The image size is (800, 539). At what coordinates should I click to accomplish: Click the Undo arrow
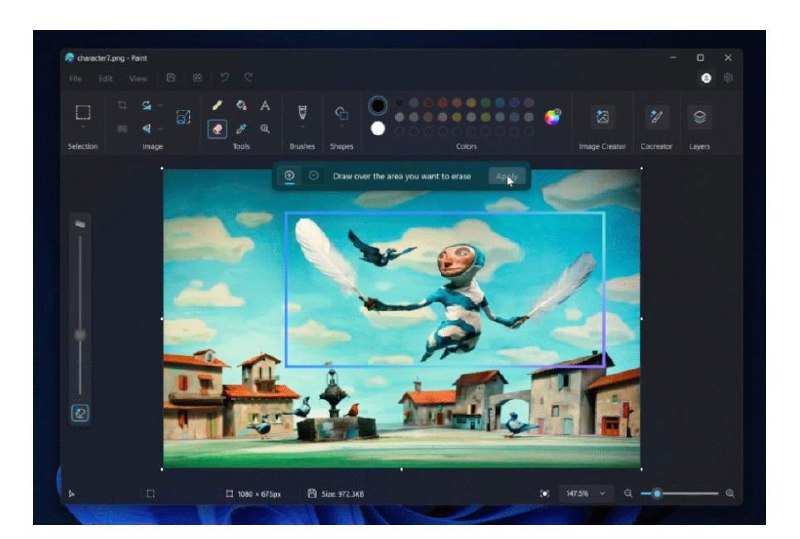[224, 78]
